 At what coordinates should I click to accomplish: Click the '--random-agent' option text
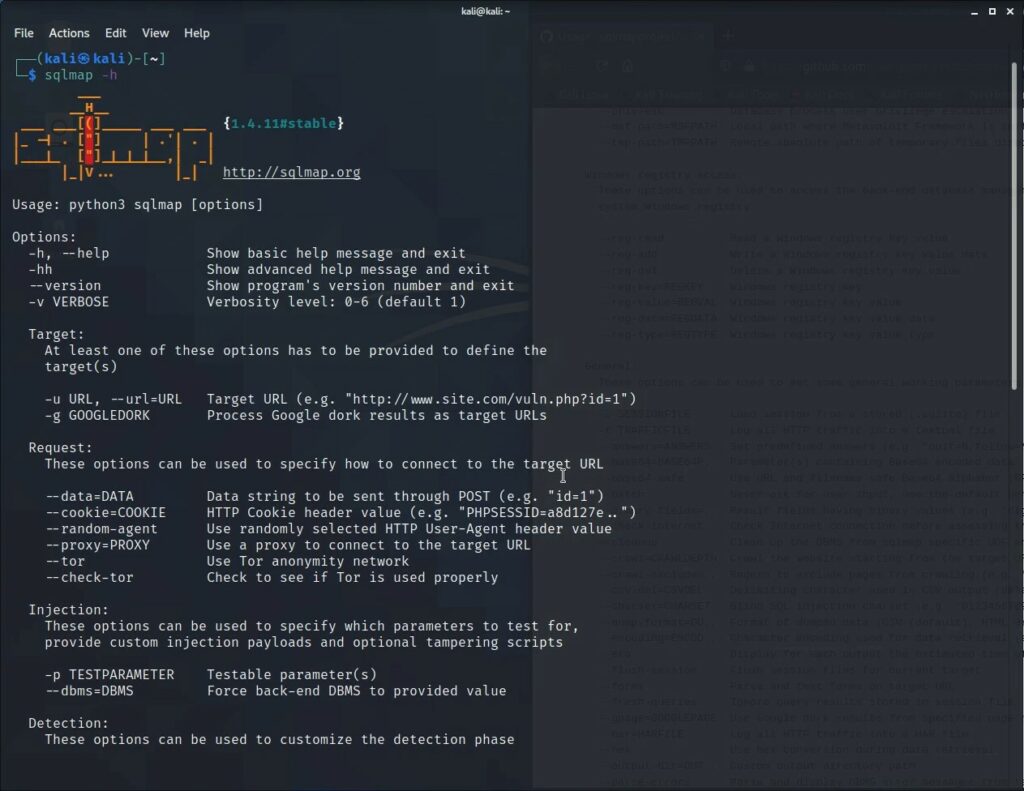(101, 529)
